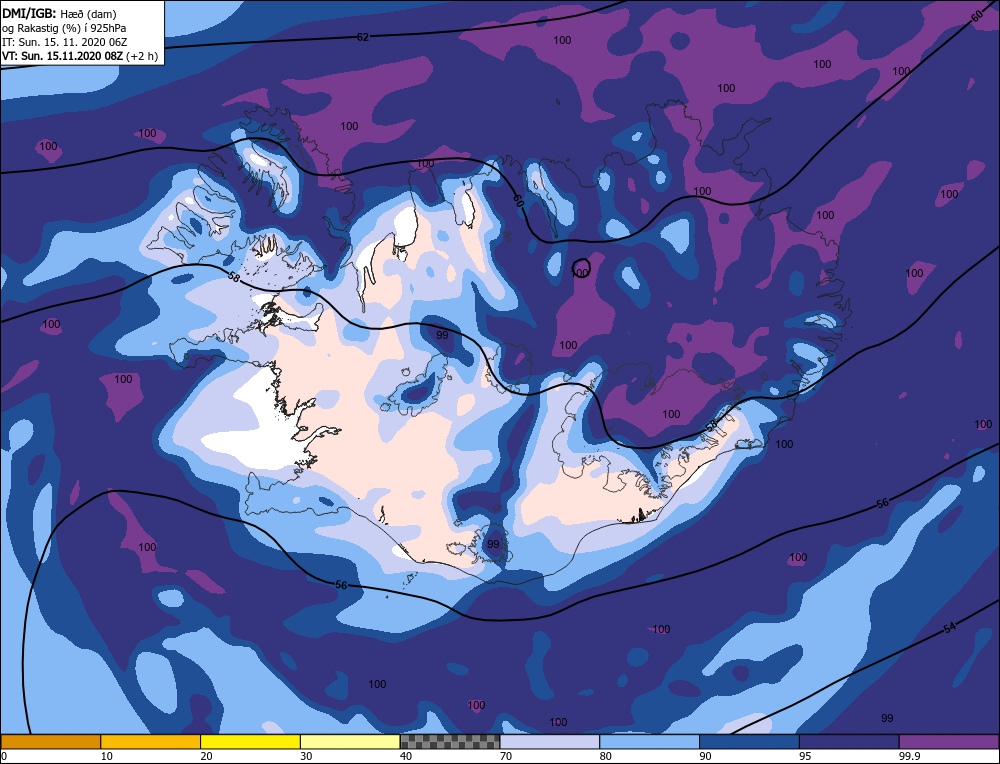Image resolution: width=1000 pixels, height=764 pixels.
Task: Click the gray checkered 40–70 legend swatch
Action: point(450,742)
